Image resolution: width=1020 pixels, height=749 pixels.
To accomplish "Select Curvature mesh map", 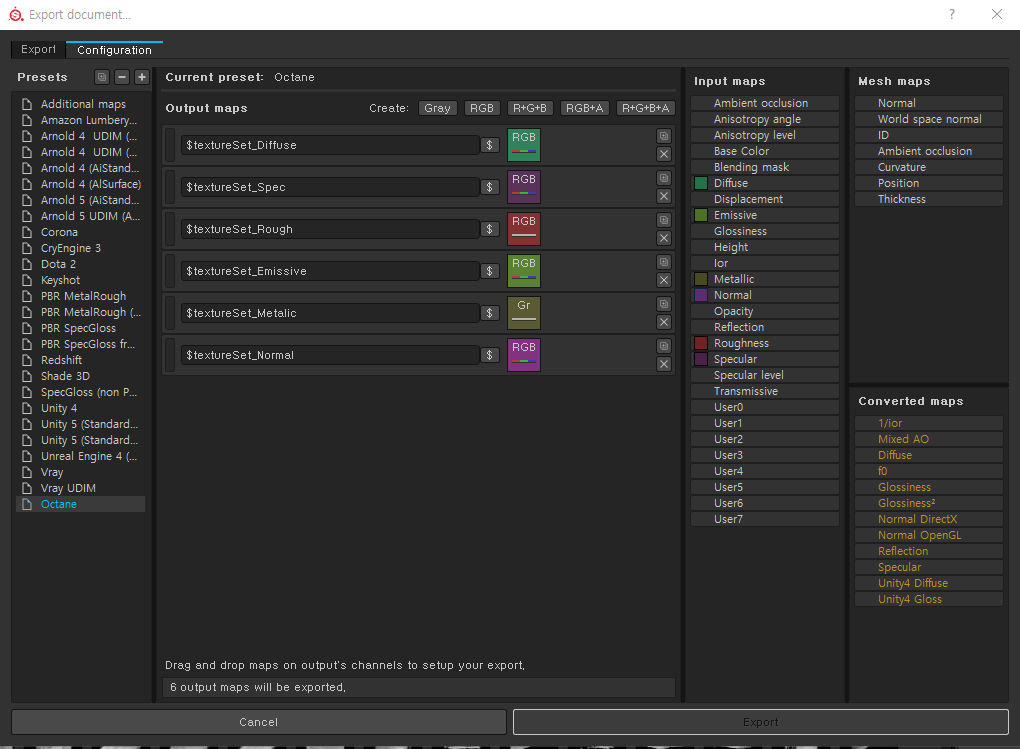I will (929, 167).
